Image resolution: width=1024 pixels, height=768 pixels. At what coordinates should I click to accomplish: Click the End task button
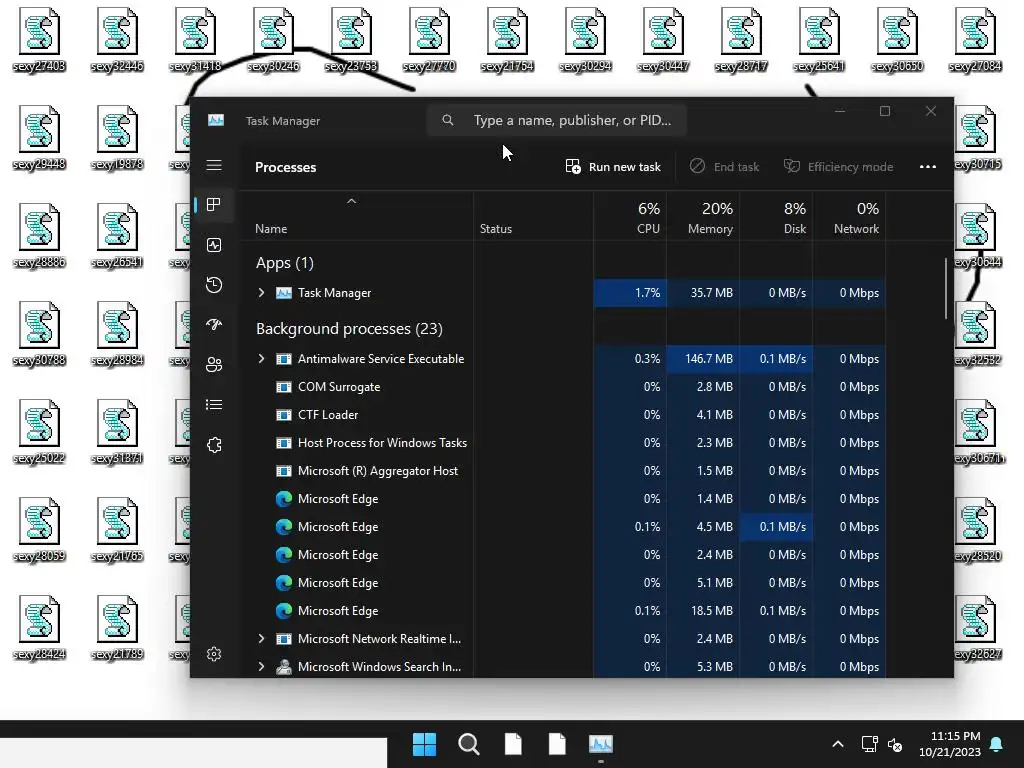coord(724,167)
